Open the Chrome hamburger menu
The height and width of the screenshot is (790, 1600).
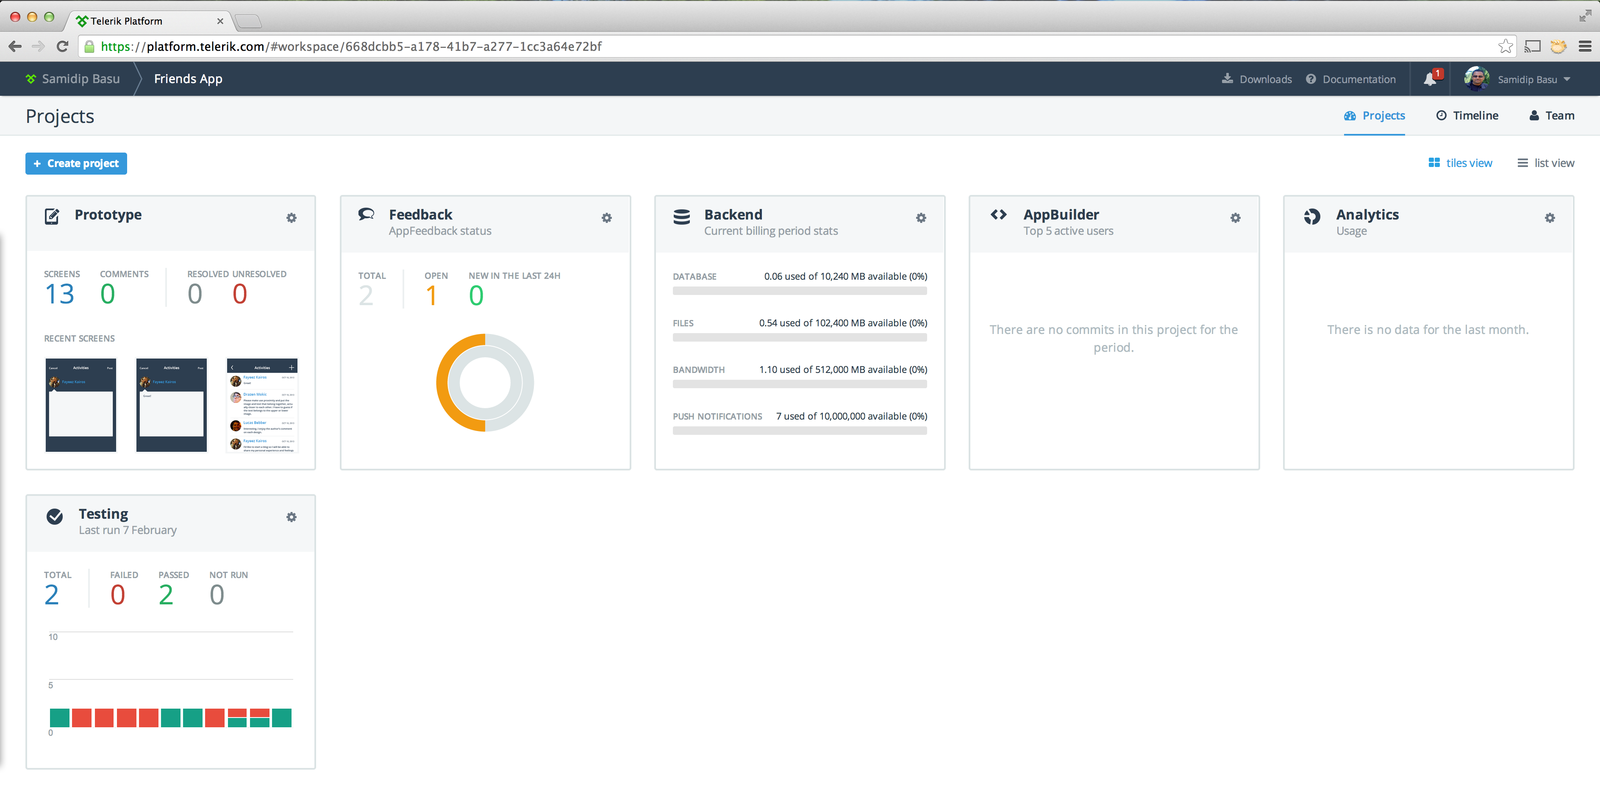pyautogui.click(x=1585, y=46)
